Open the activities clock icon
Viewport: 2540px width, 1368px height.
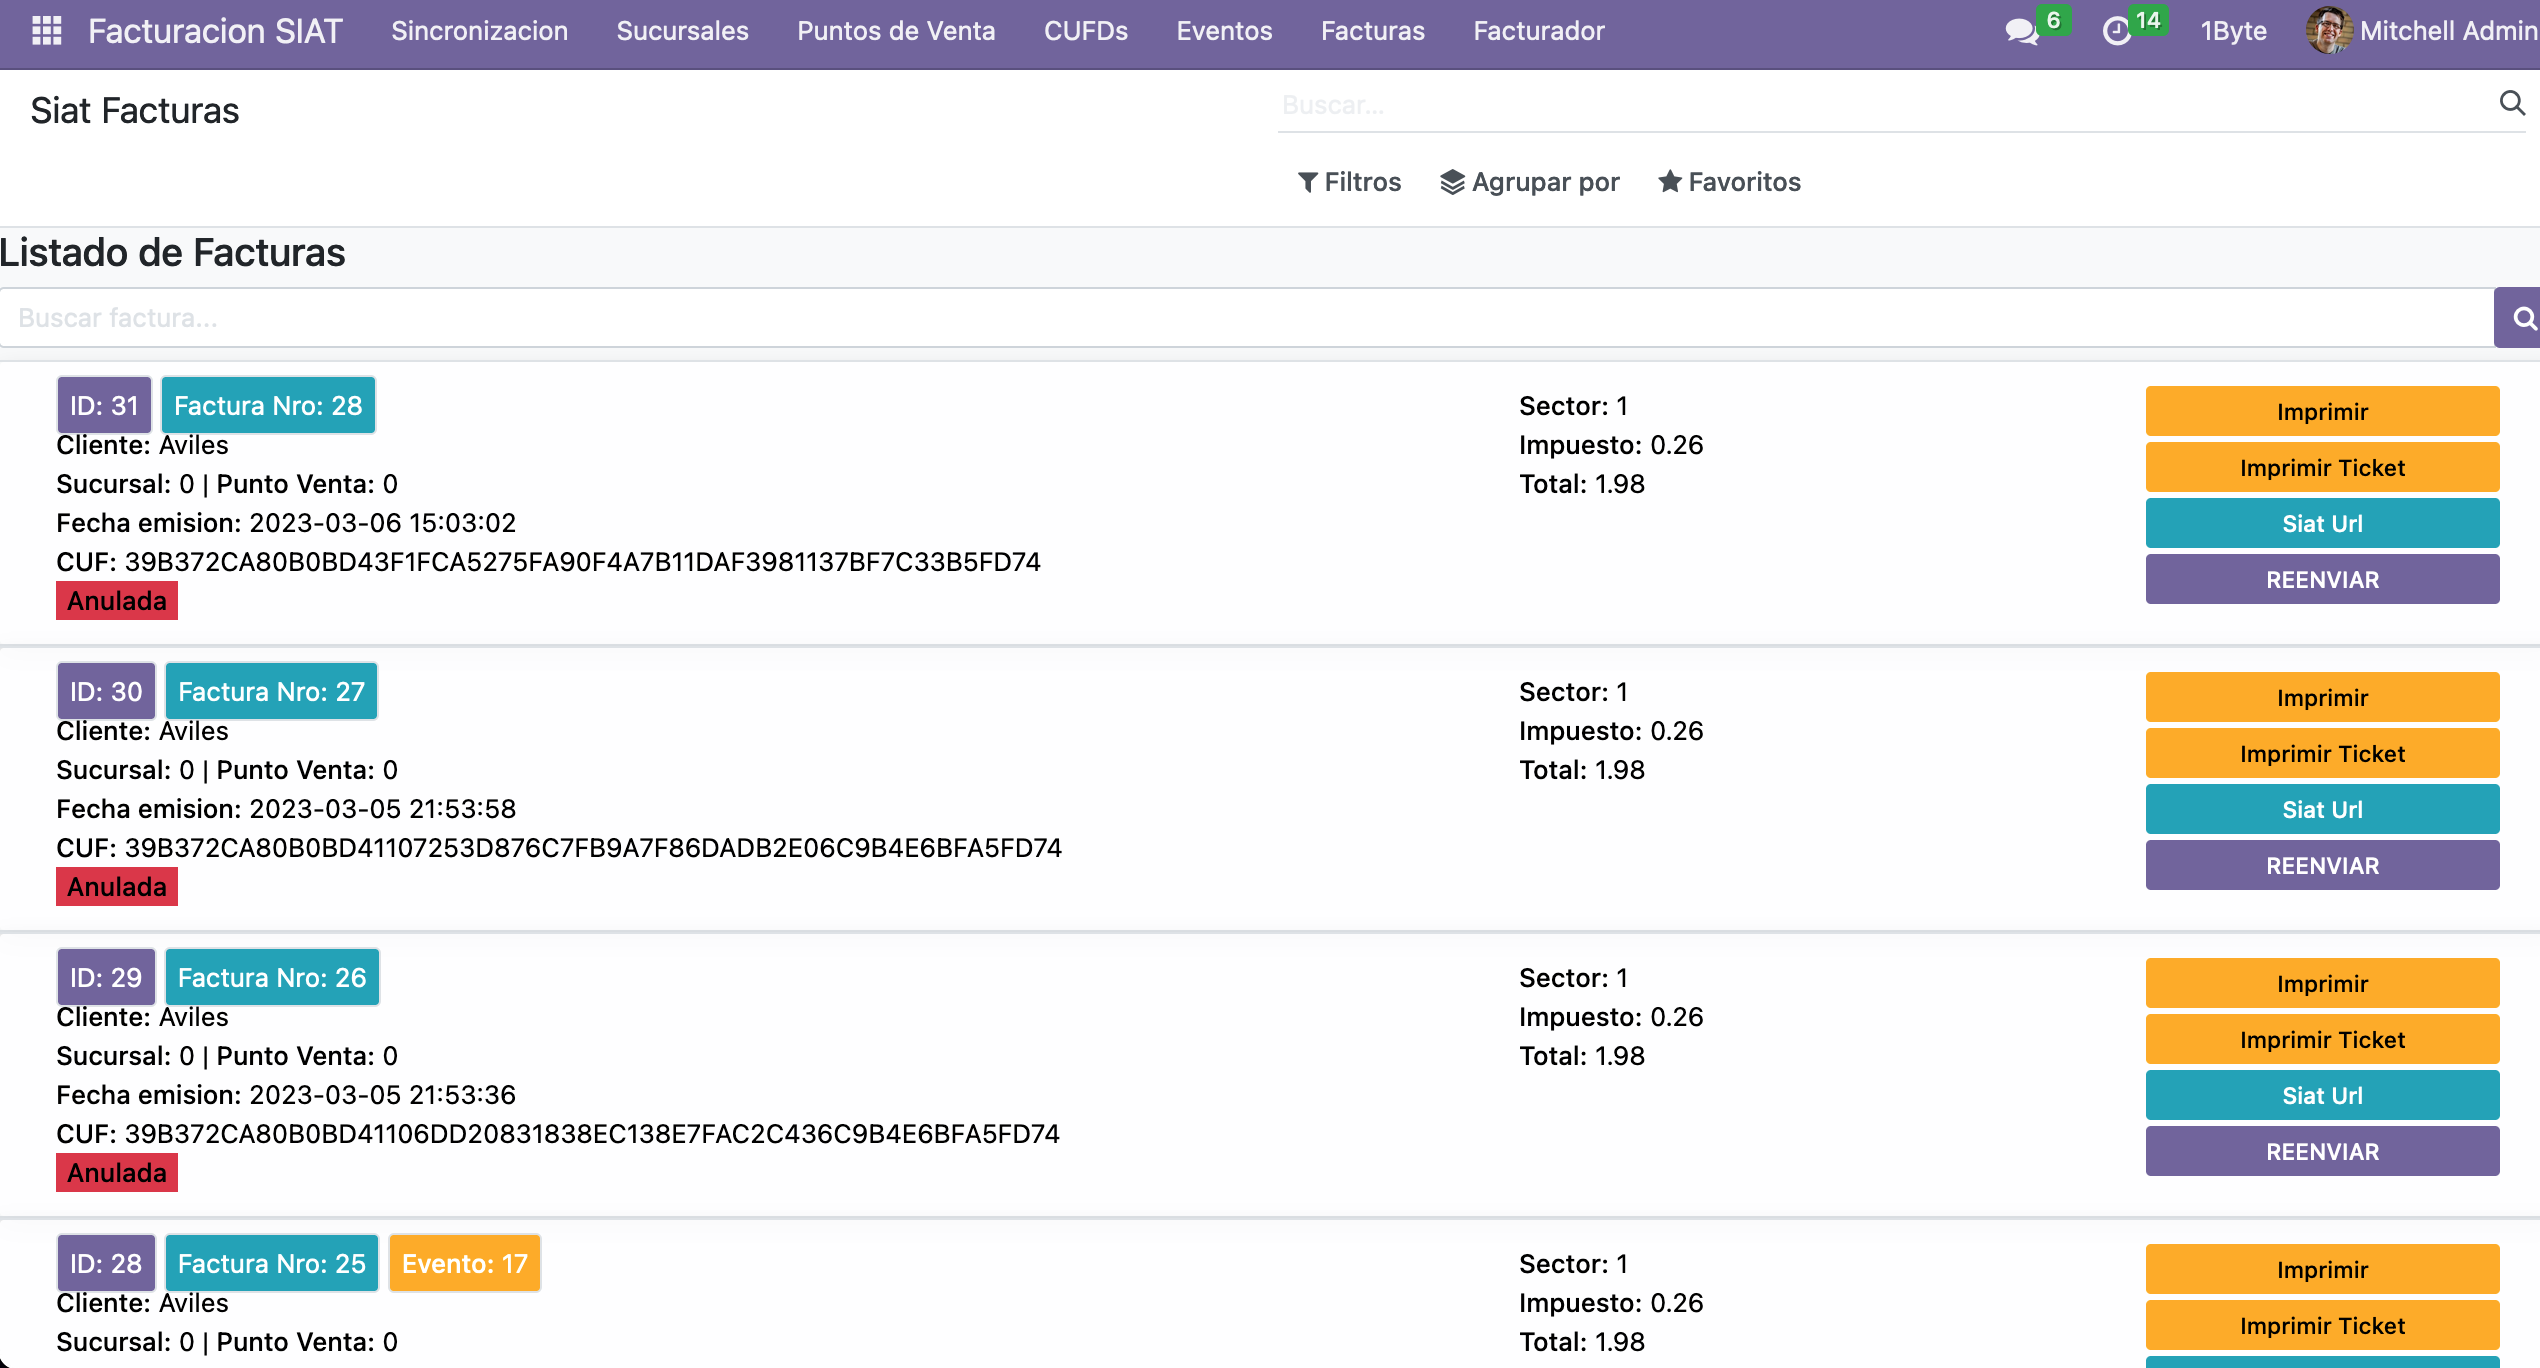pos(2116,31)
